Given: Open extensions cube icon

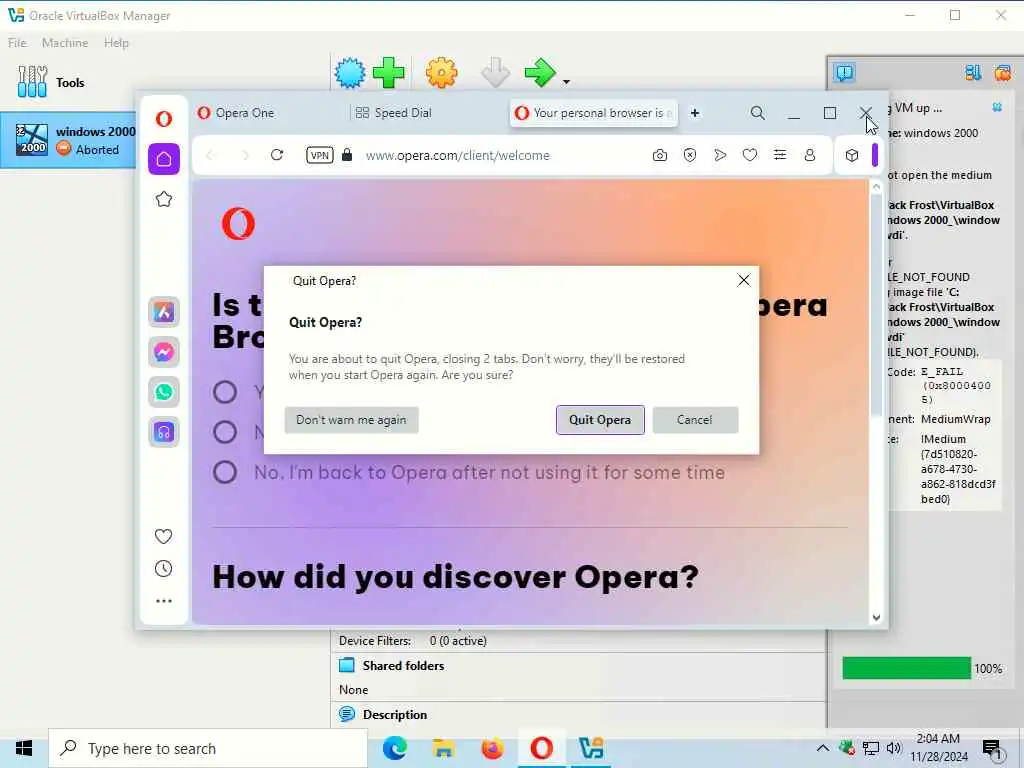Looking at the screenshot, I should 852,155.
